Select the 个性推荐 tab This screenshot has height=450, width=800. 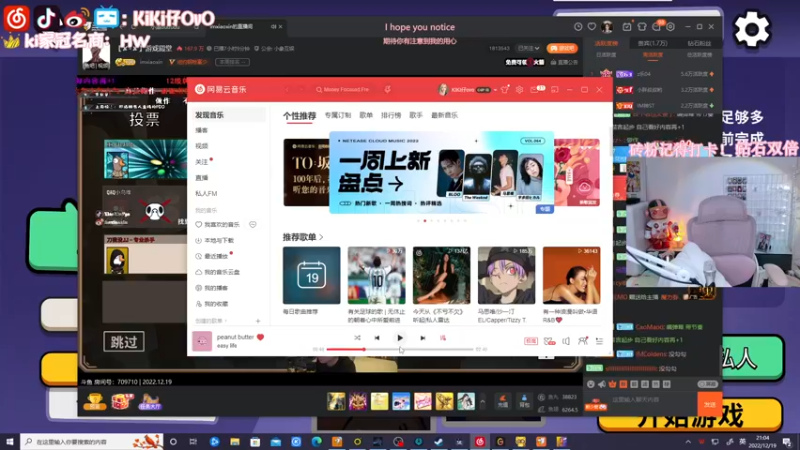click(299, 116)
